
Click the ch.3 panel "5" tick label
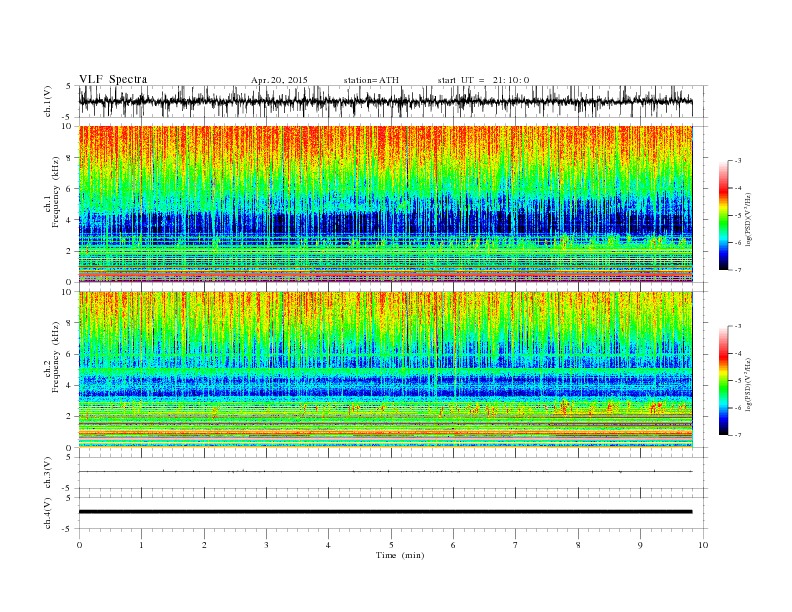(x=69, y=457)
